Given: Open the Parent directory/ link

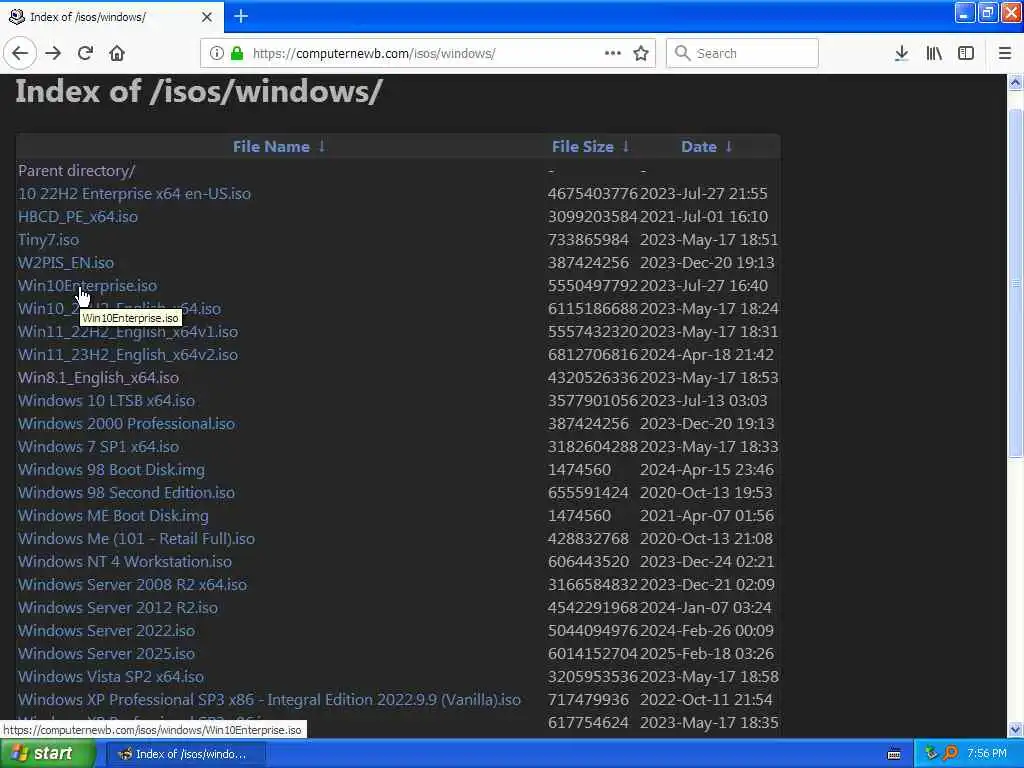Looking at the screenshot, I should 76,170.
